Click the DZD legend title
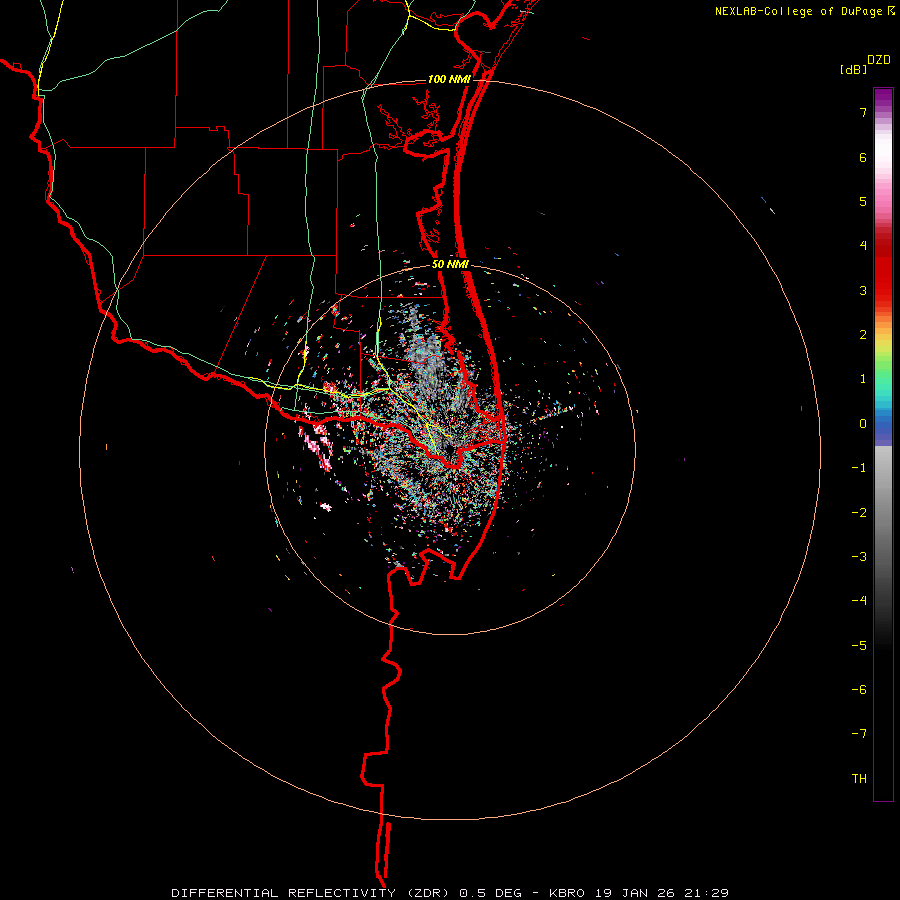The image size is (900, 900). point(879,60)
